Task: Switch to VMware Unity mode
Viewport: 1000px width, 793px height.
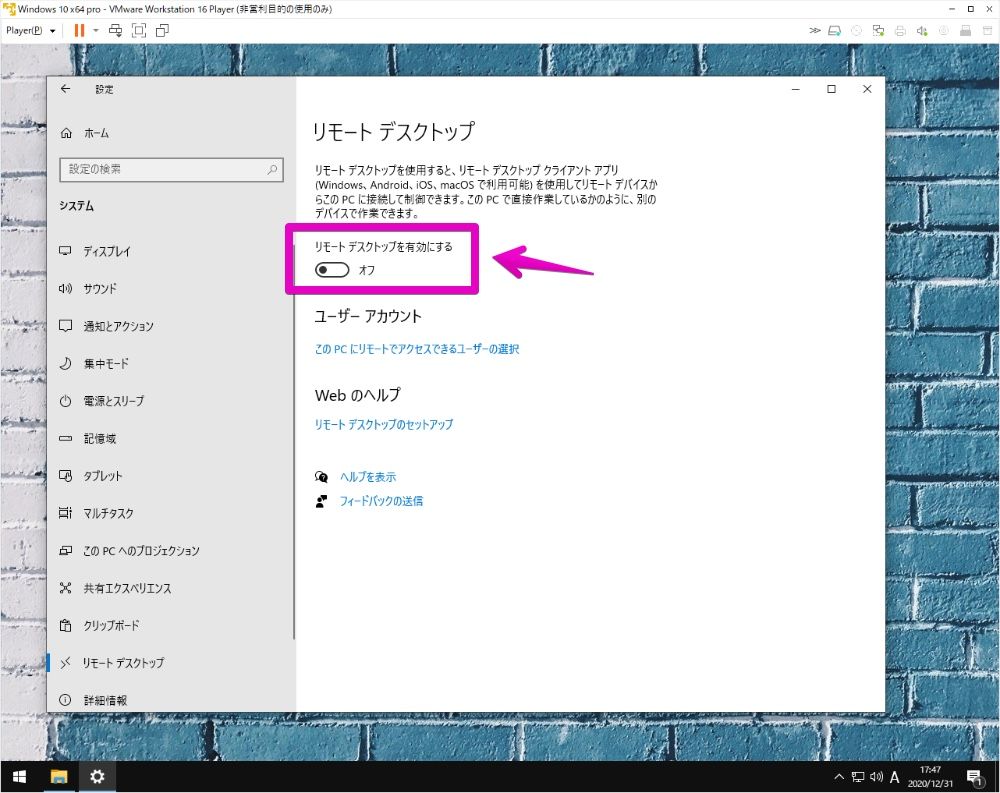Action: [x=163, y=30]
